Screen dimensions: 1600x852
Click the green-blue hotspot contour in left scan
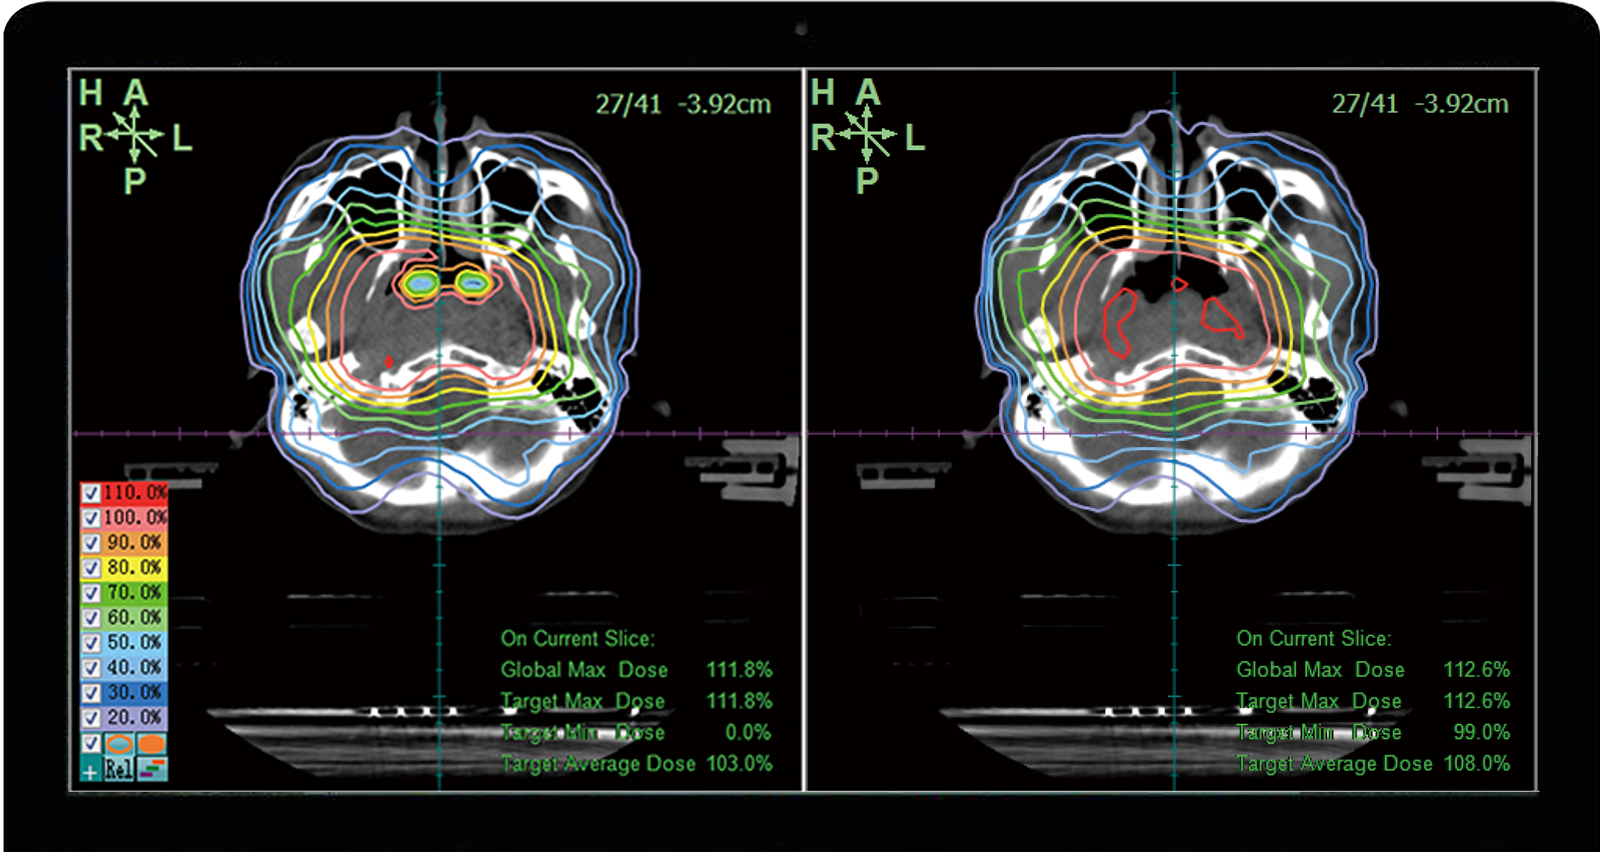[423, 285]
